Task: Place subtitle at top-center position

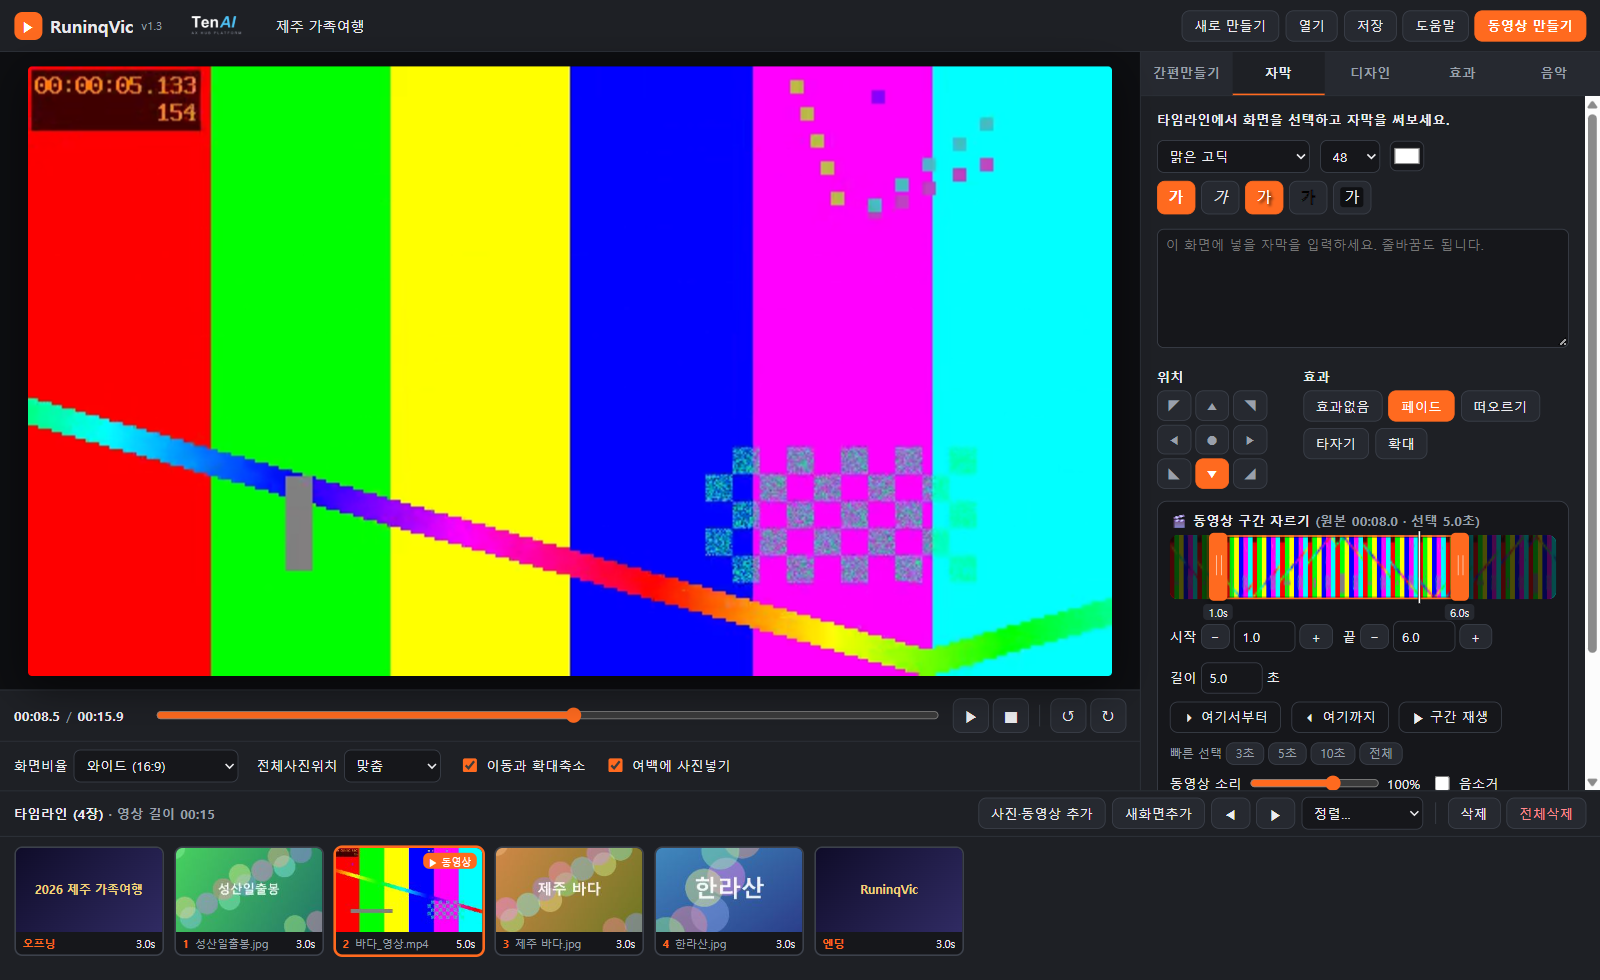Action: 1212,406
